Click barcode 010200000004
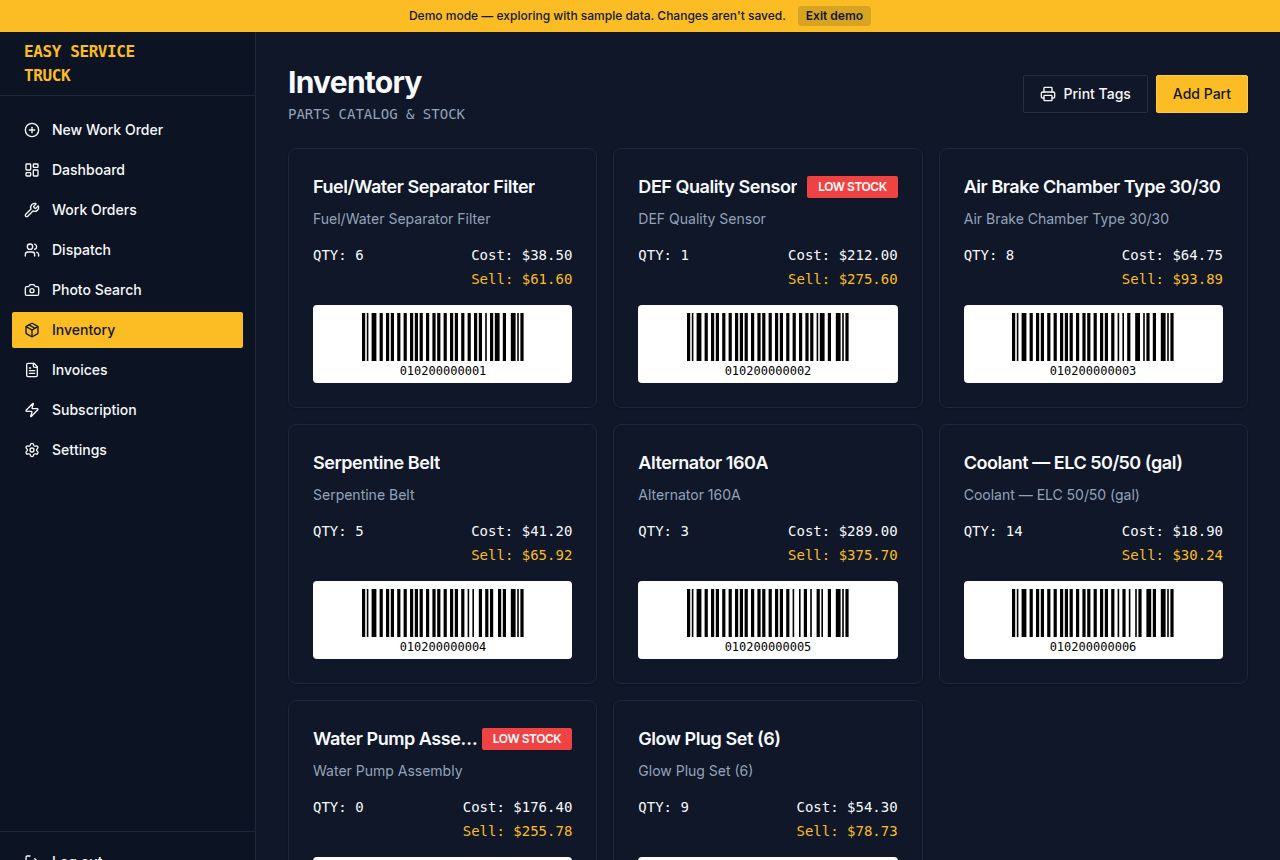The height and width of the screenshot is (860, 1280). [442, 620]
